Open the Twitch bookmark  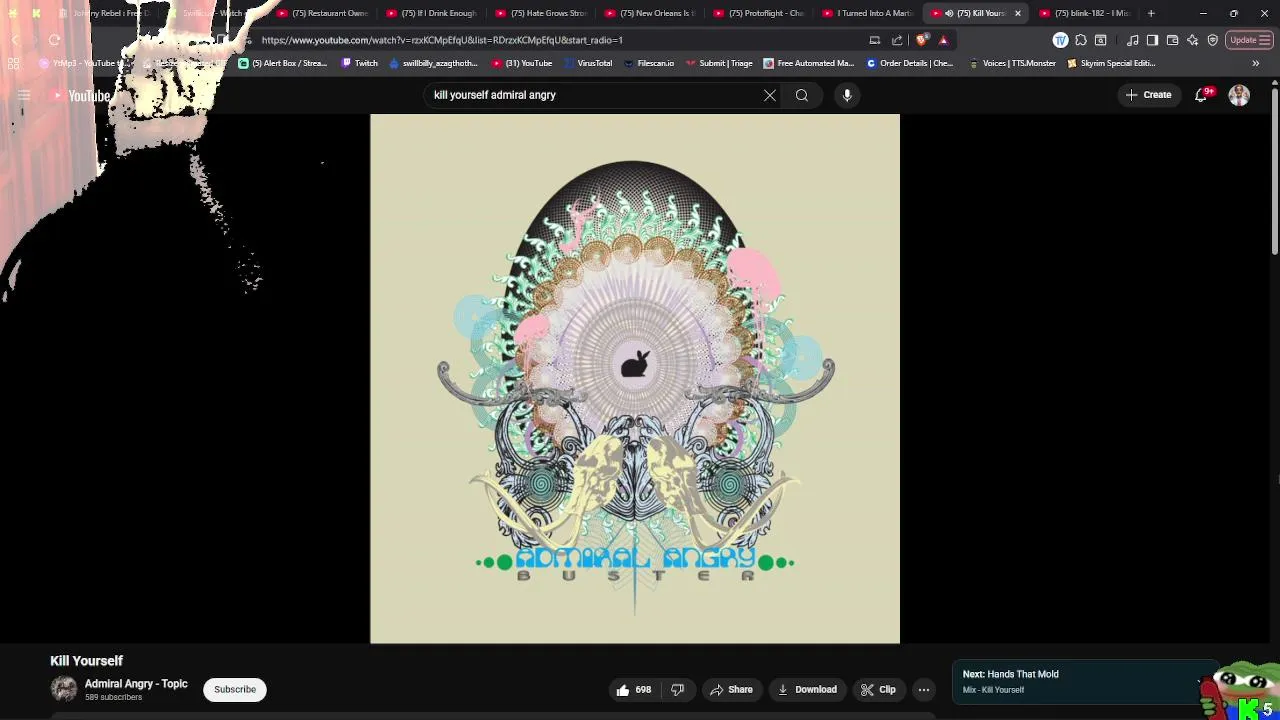[360, 63]
